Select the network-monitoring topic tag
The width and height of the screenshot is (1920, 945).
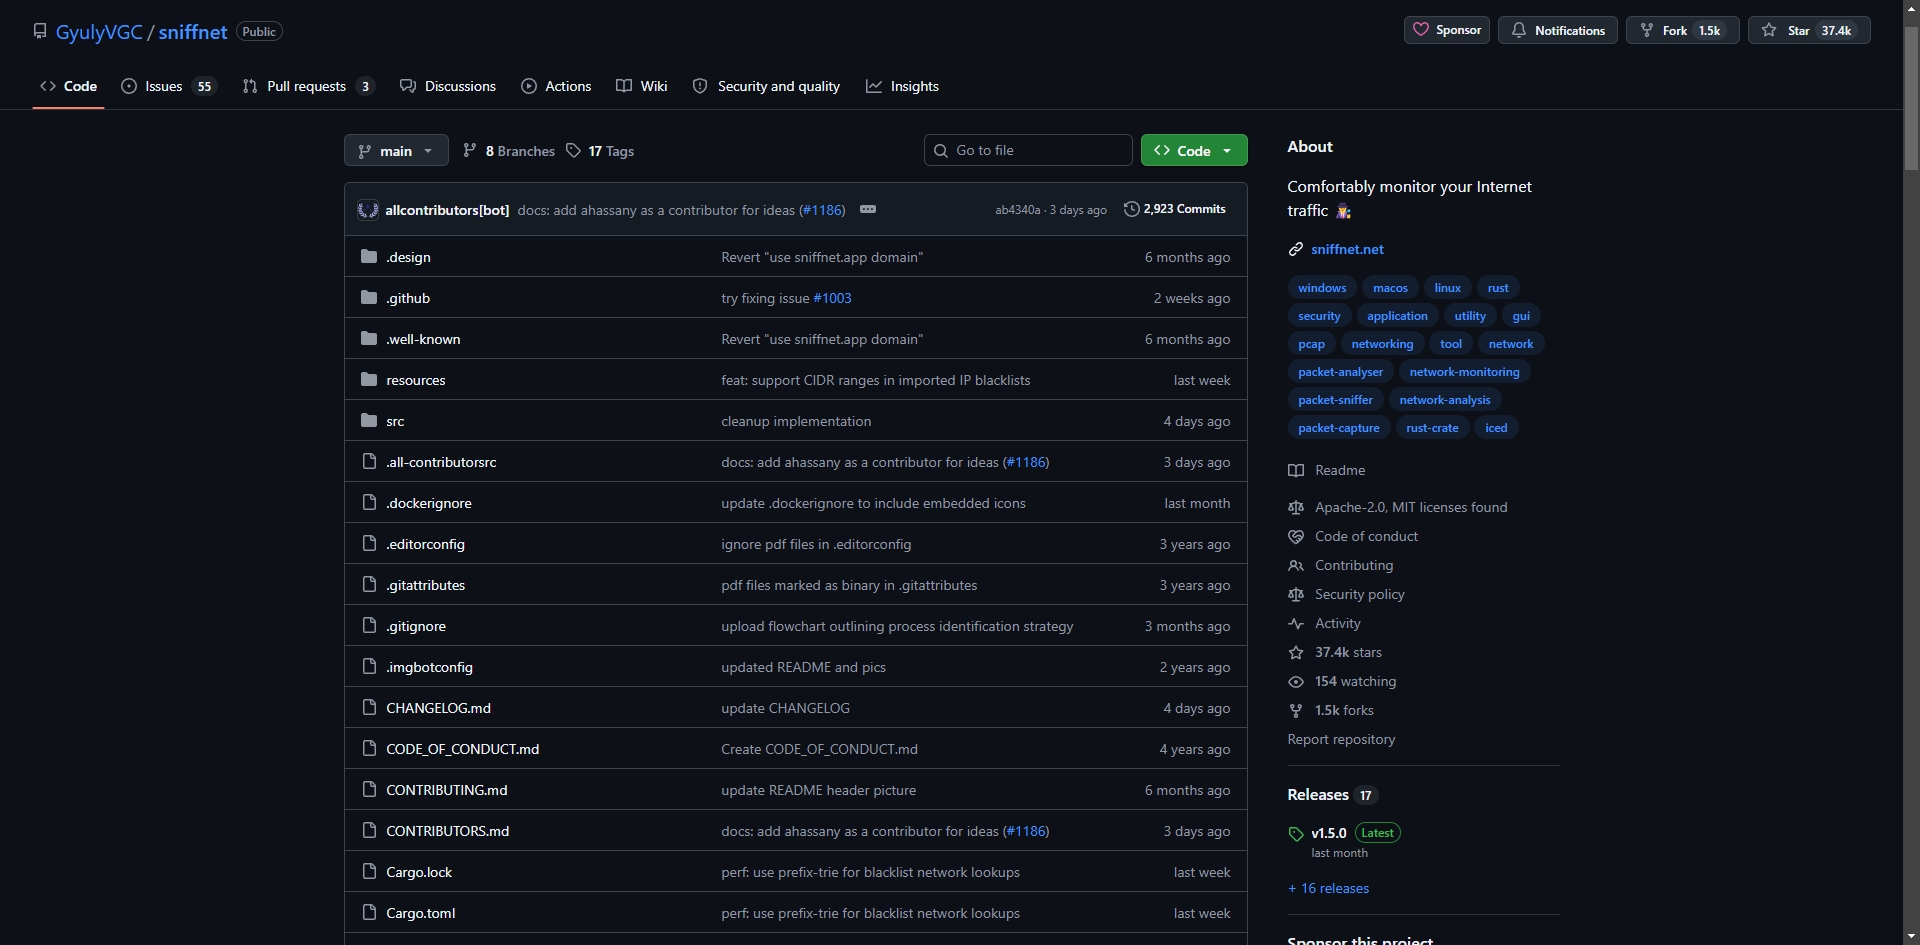(1464, 372)
